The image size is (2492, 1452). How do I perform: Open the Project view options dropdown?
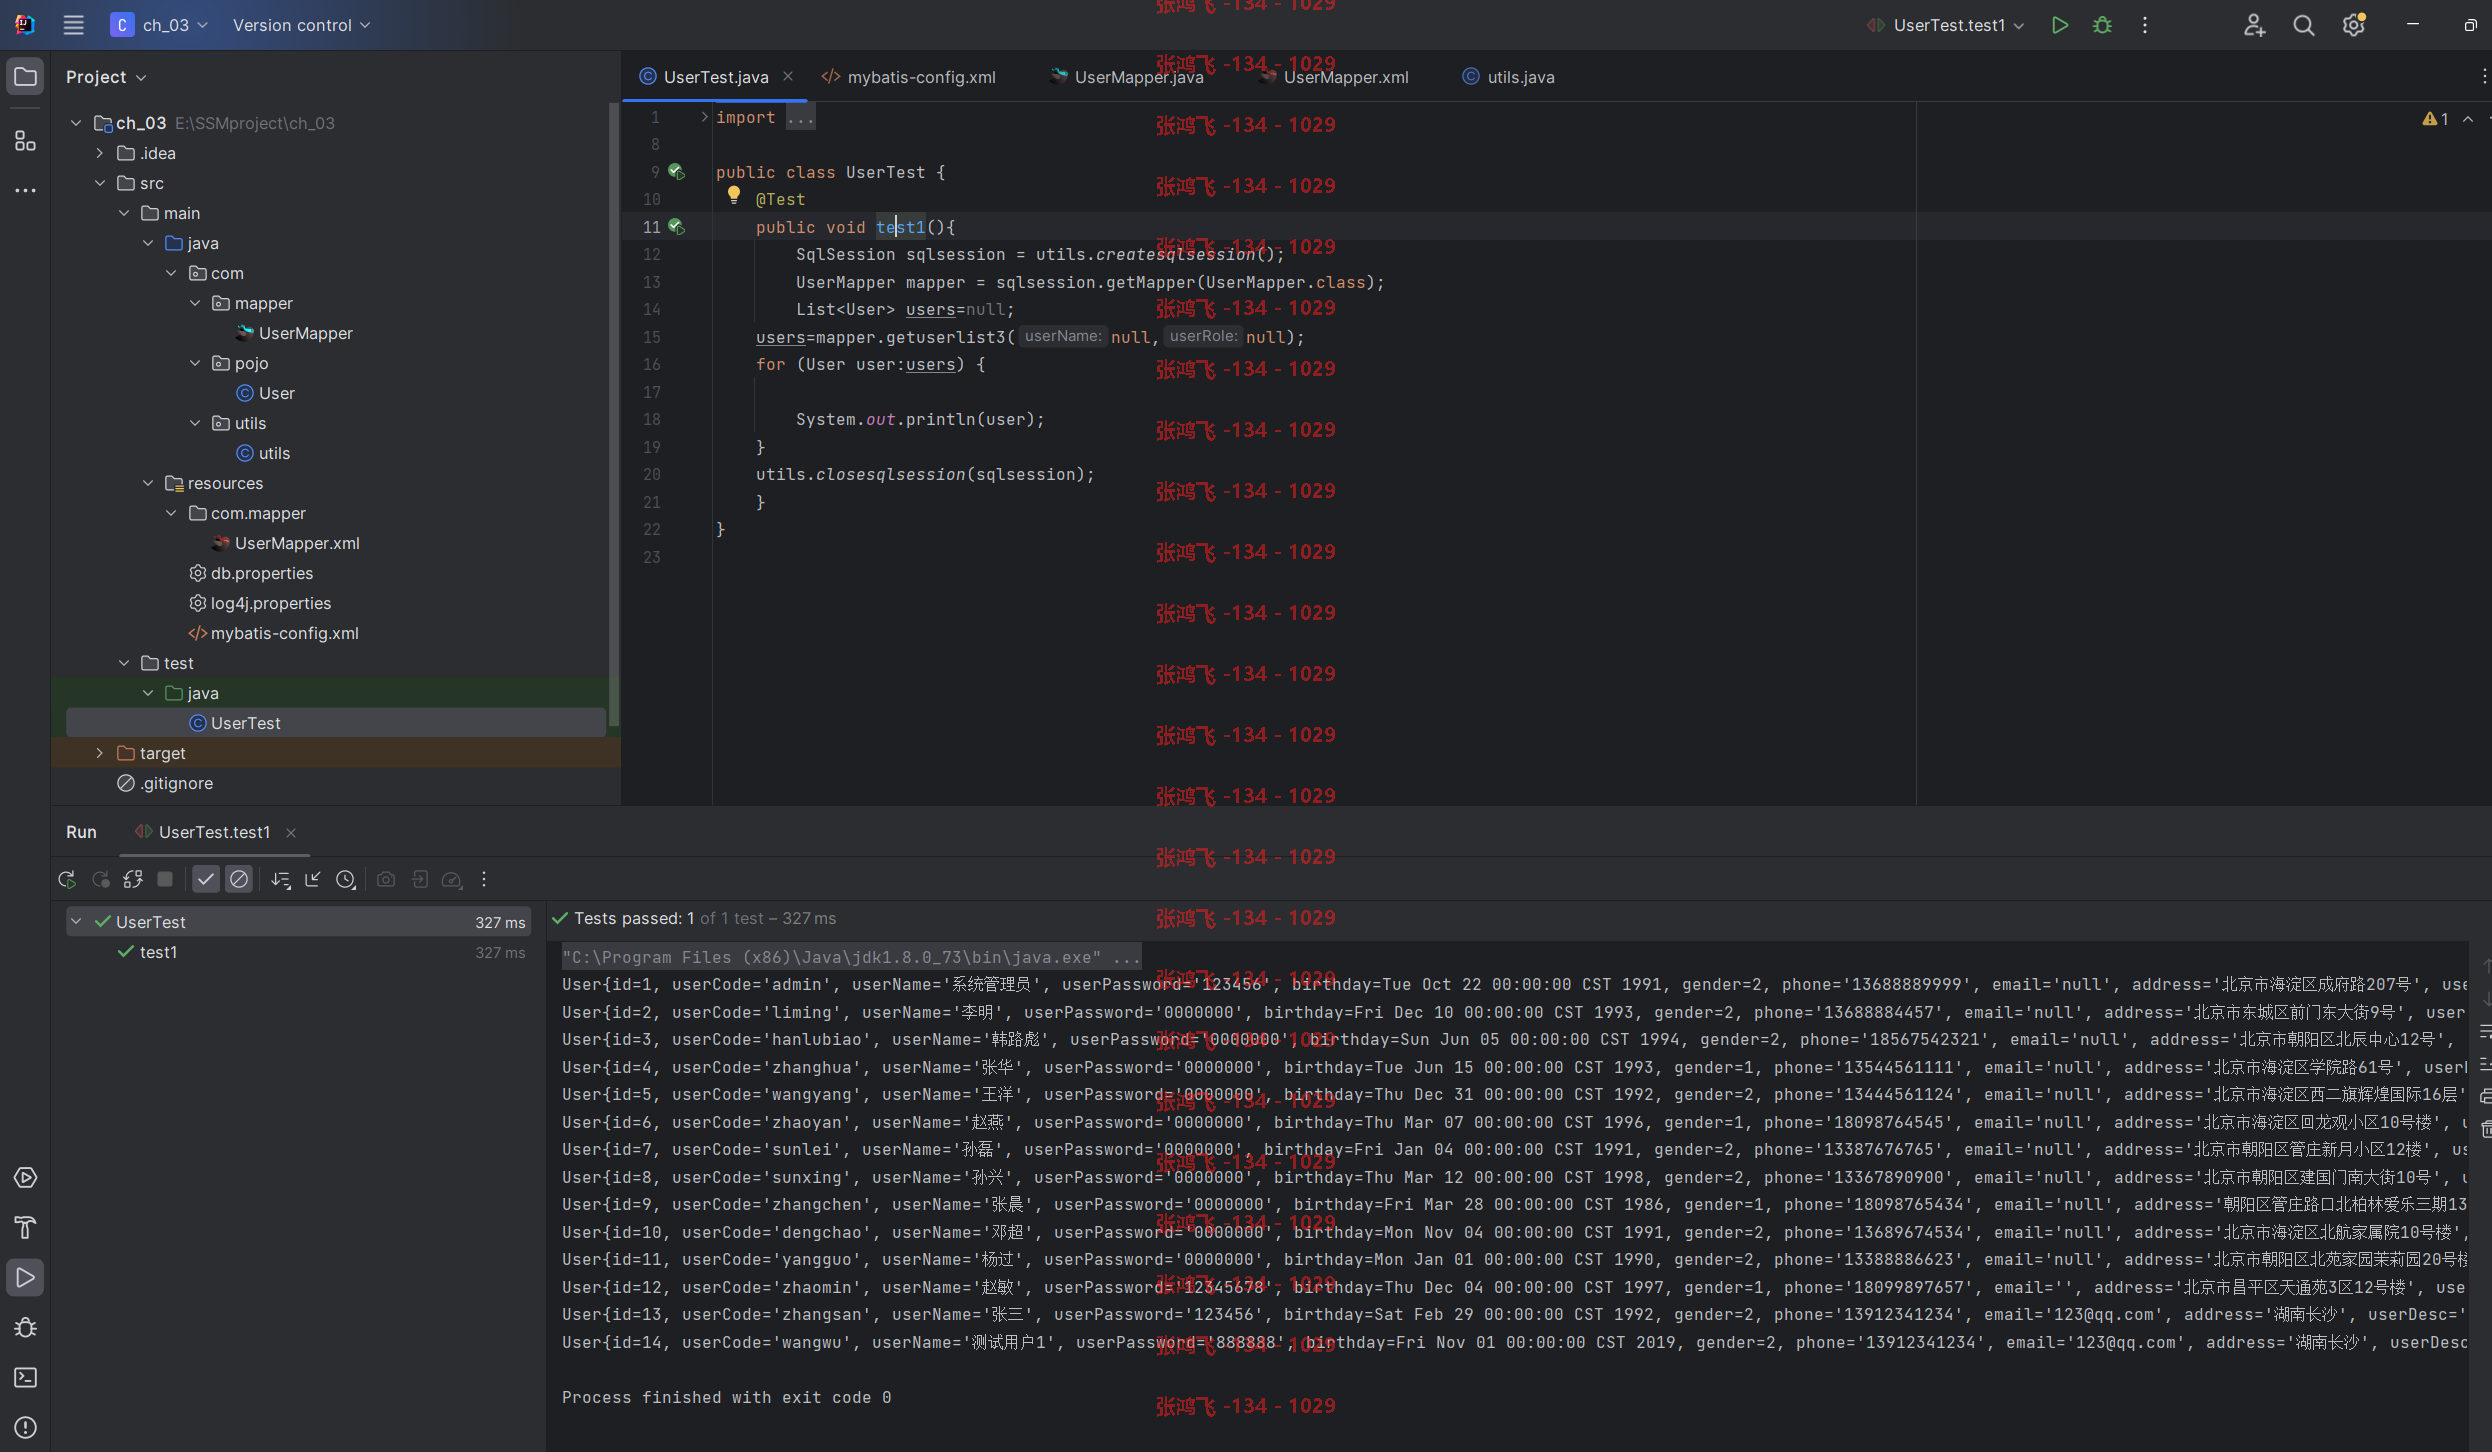point(106,77)
